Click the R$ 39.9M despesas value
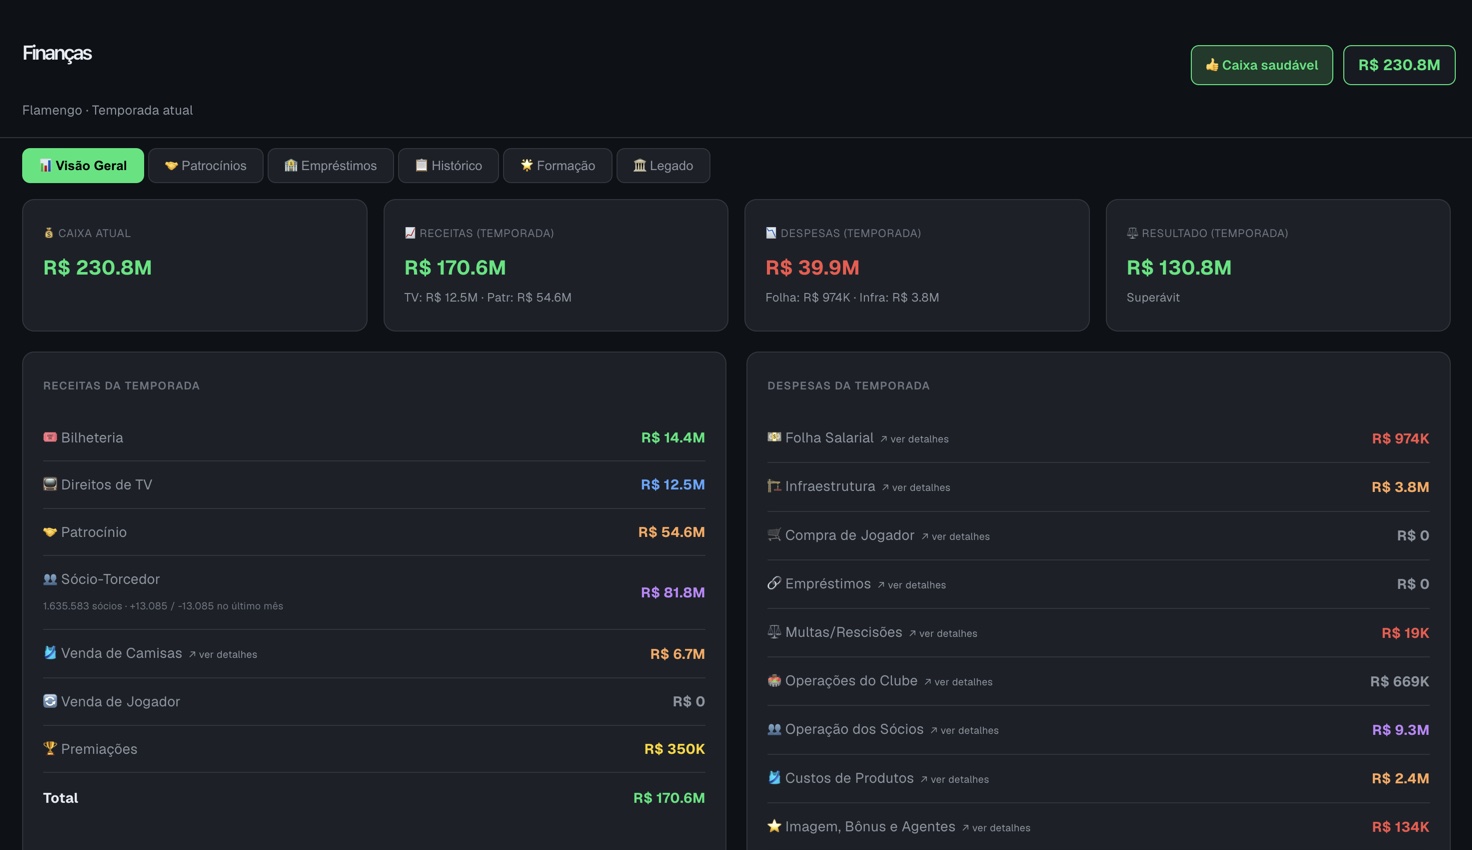Image resolution: width=1472 pixels, height=850 pixels. pos(812,268)
